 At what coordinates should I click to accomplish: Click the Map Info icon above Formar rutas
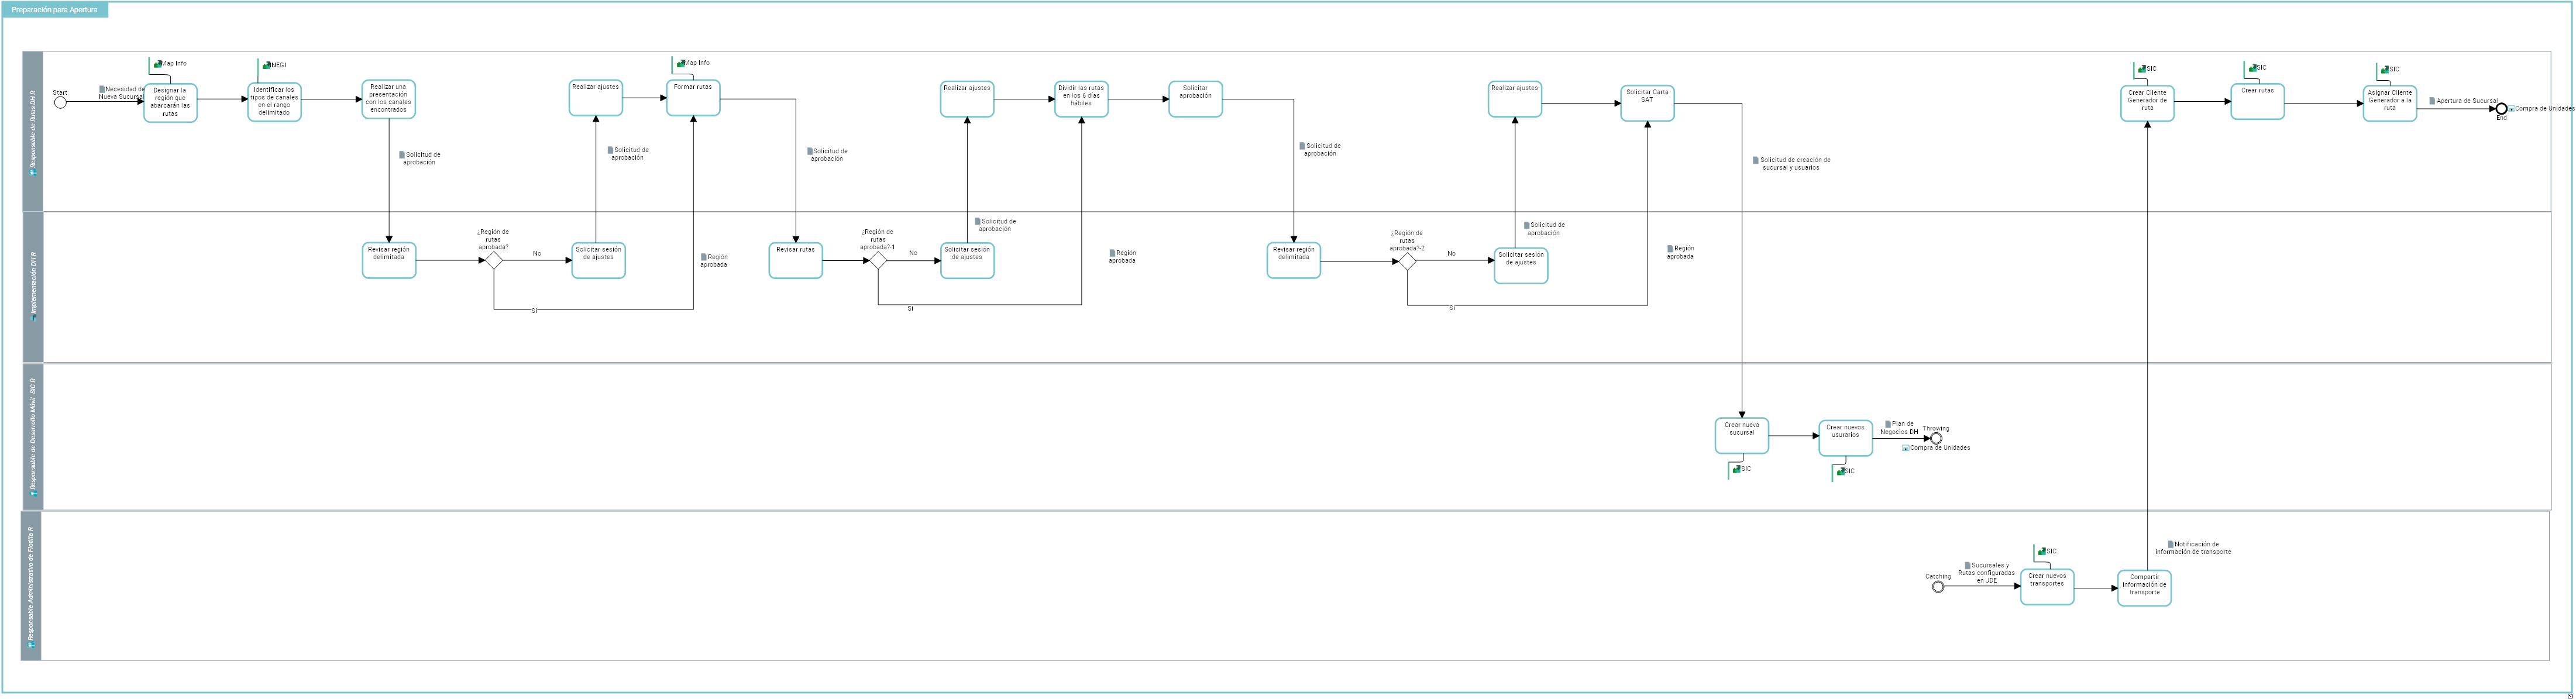coord(681,63)
